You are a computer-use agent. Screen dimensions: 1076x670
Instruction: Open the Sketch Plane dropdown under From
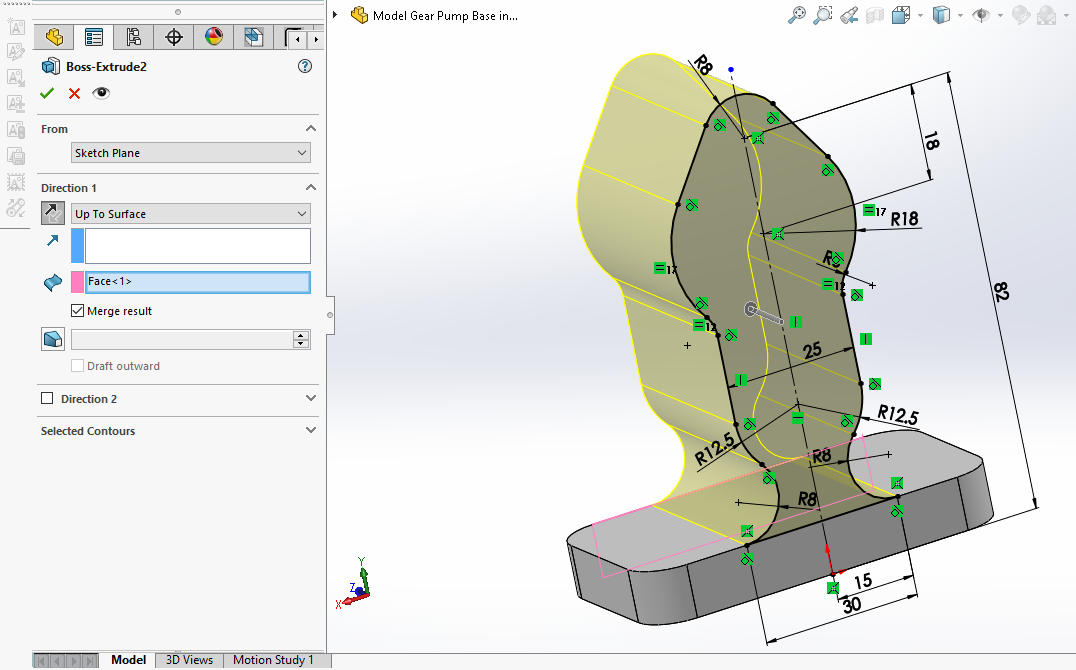[x=191, y=153]
